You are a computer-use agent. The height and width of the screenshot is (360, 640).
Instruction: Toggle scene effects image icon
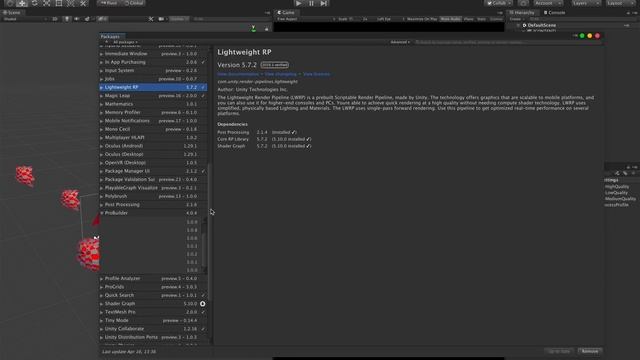(x=87, y=19)
